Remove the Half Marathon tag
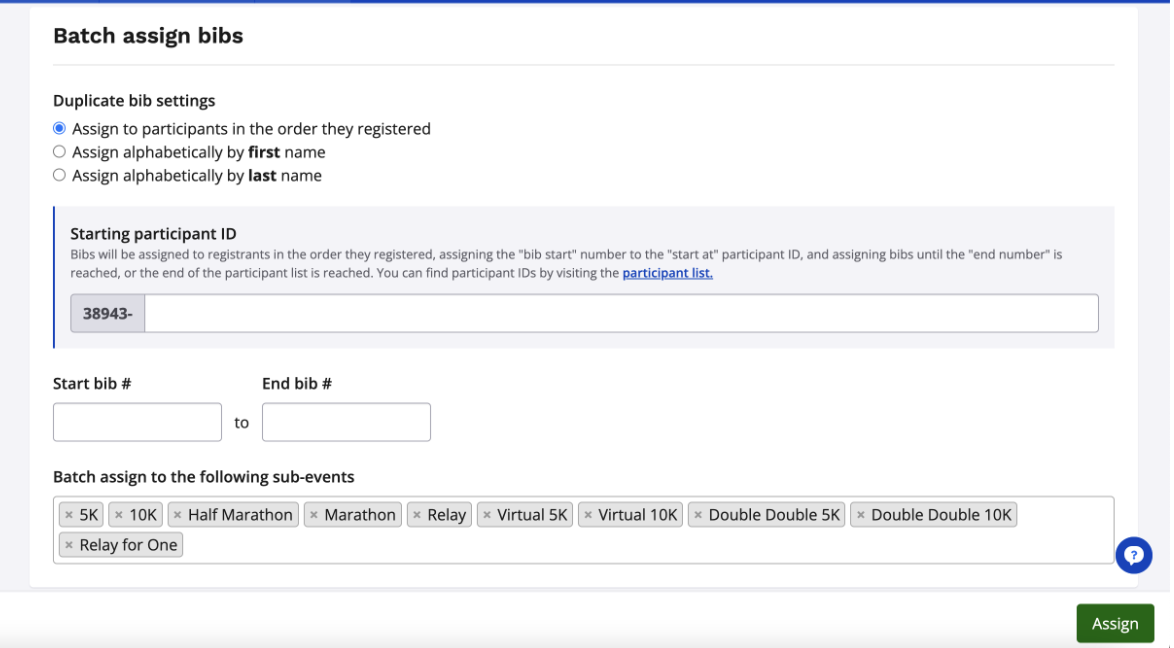This screenshot has width=1174, height=648. (177, 515)
